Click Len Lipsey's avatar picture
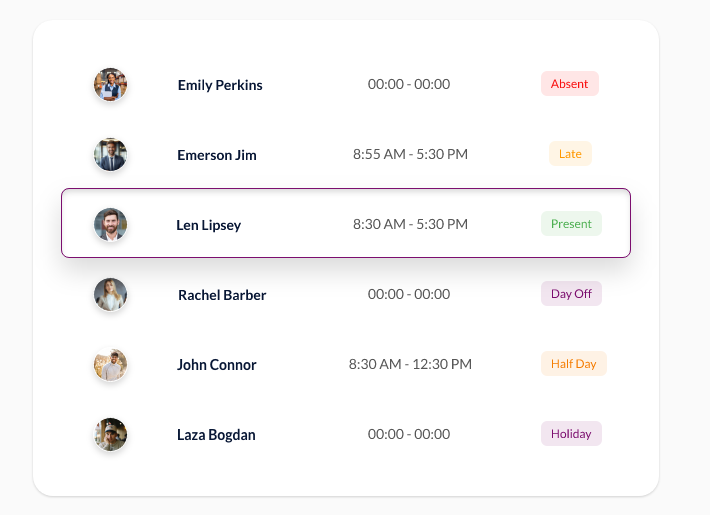Image resolution: width=710 pixels, height=515 pixels. [x=110, y=225]
